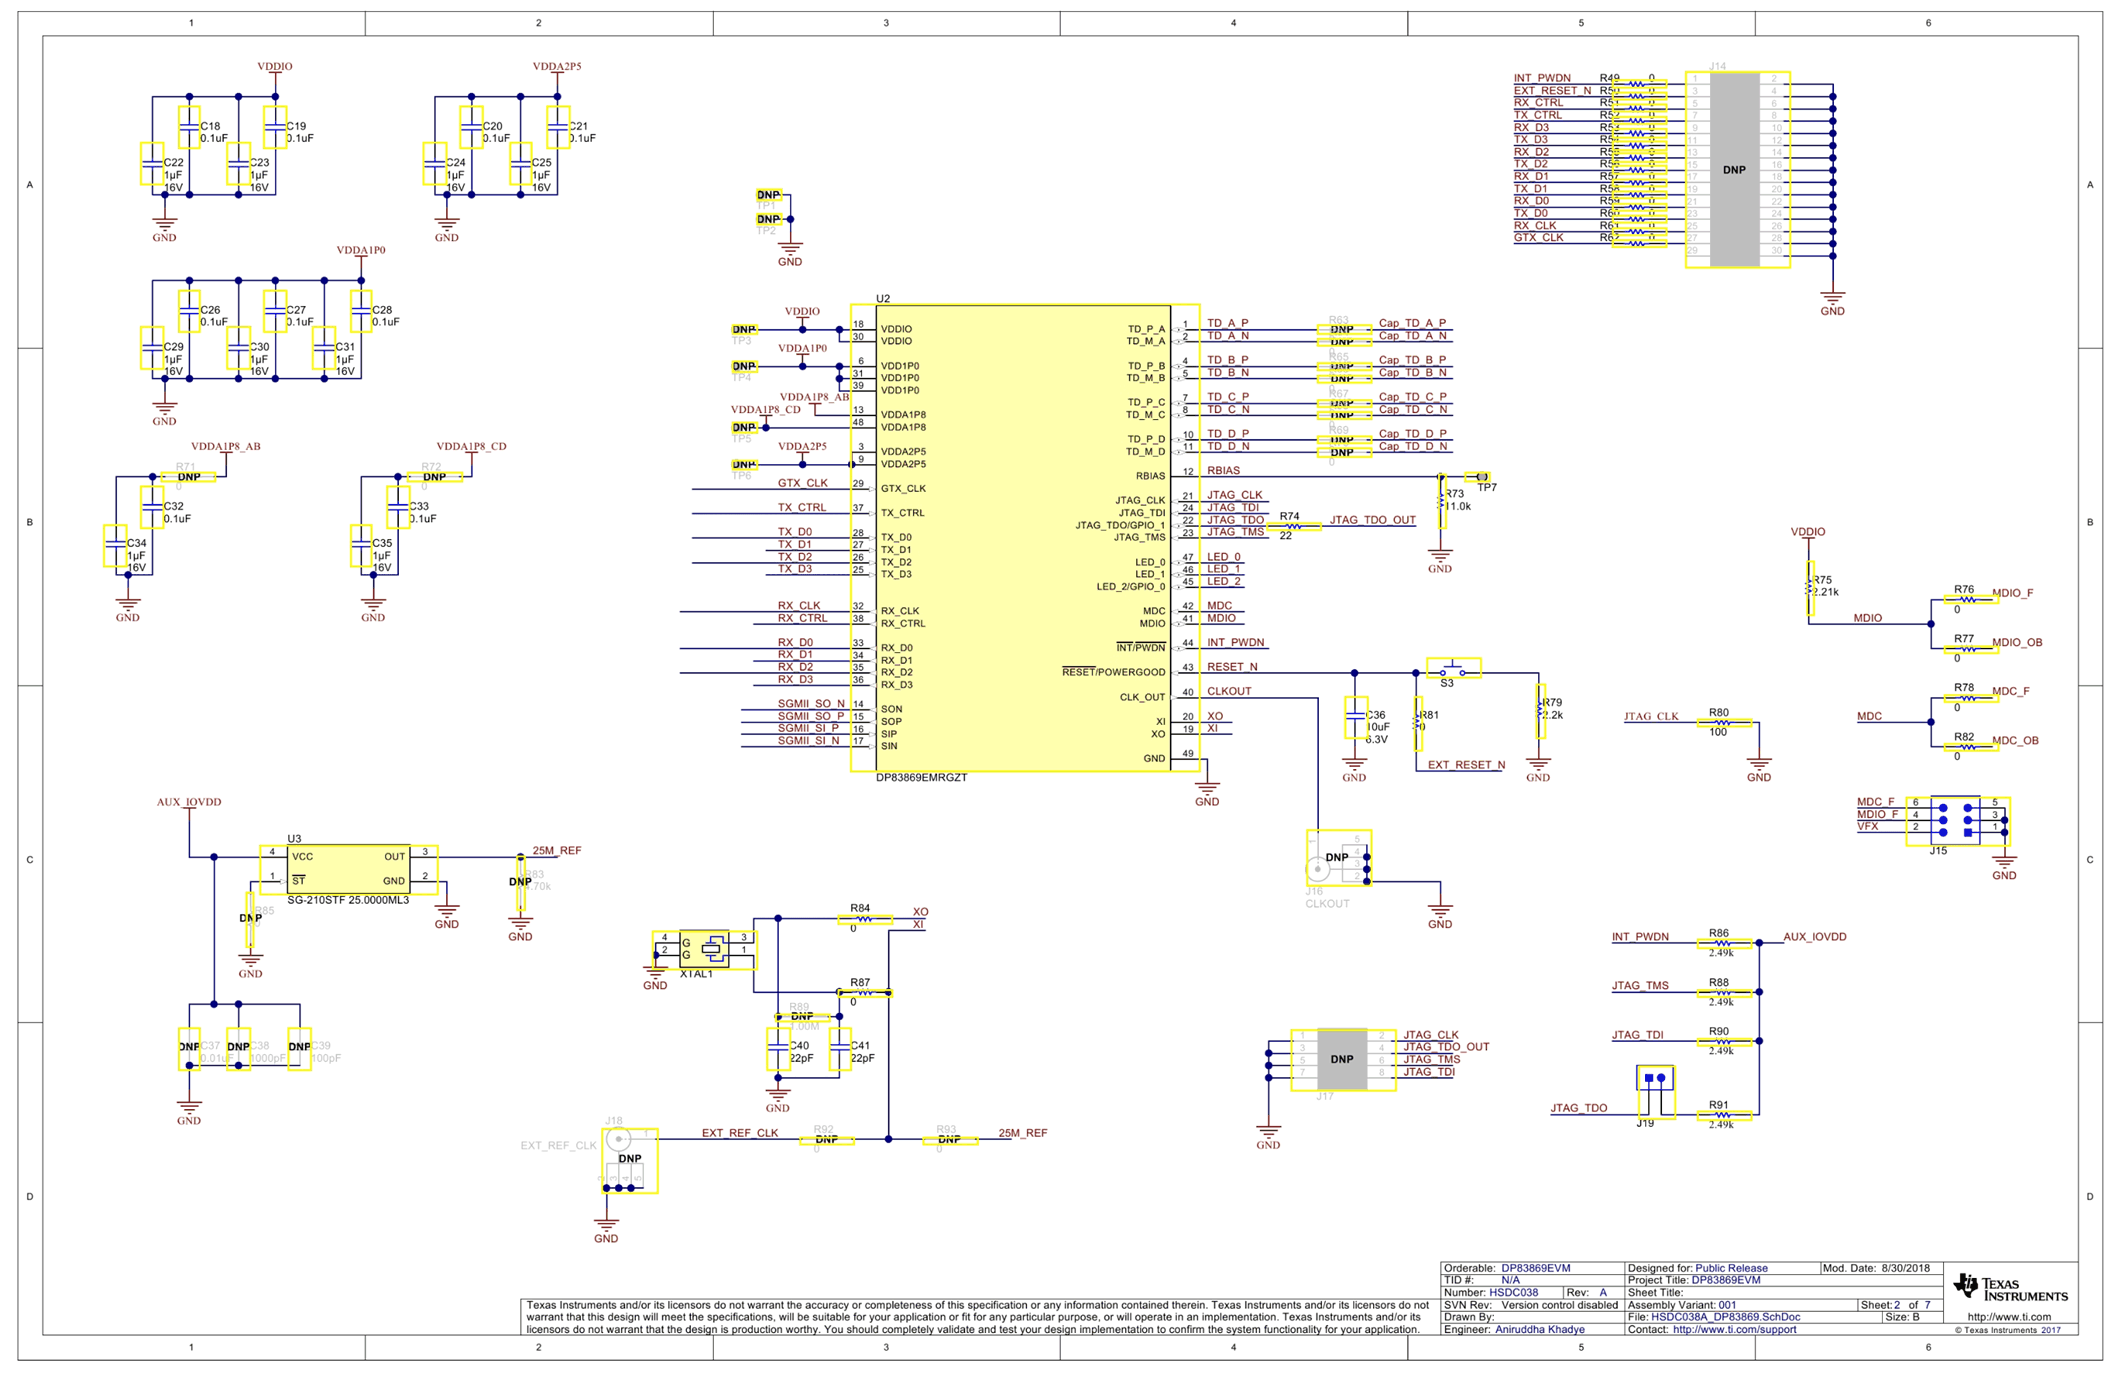2125x1374 pixels.
Task: Click resistor R74 on JTAG_TDO line
Action: pyautogui.click(x=1294, y=526)
